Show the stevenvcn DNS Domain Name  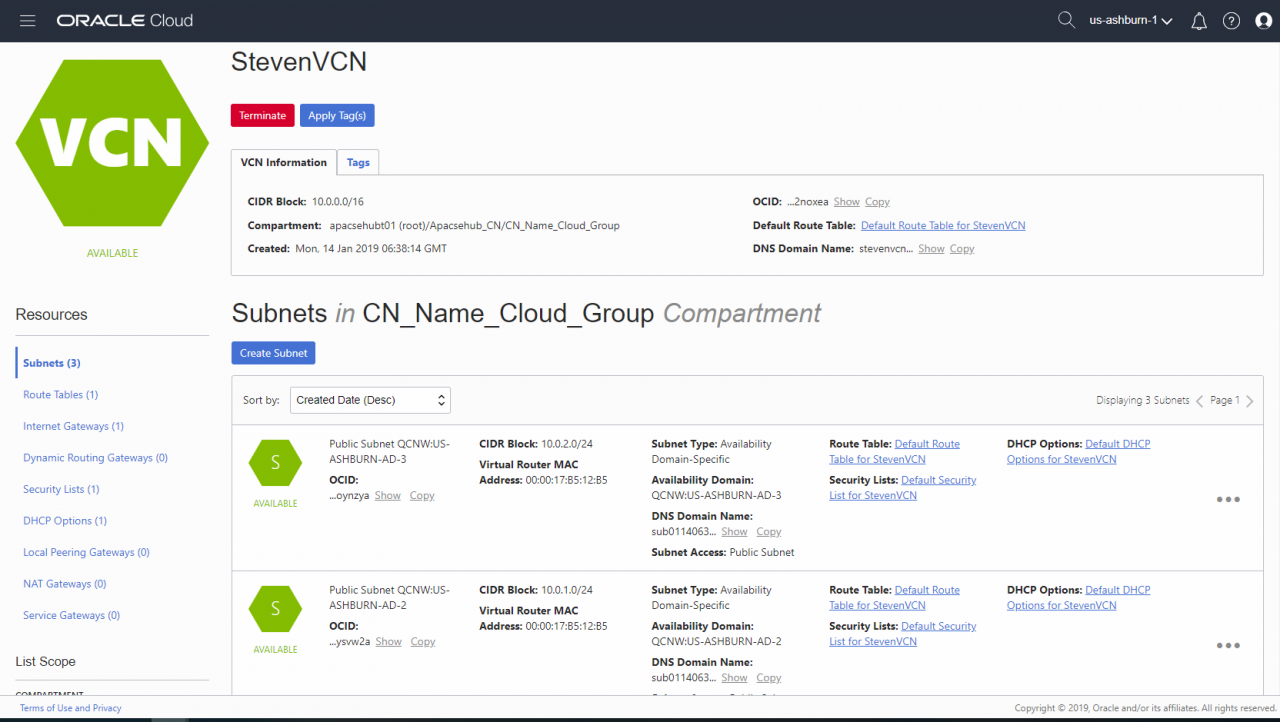[x=931, y=248]
